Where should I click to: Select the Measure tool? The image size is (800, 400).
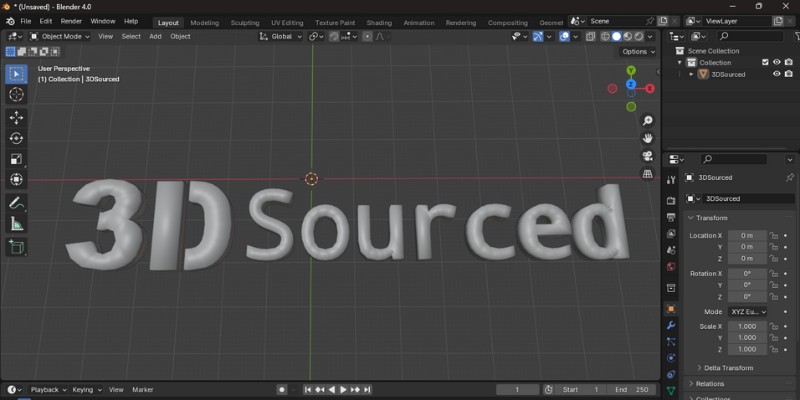pos(16,223)
